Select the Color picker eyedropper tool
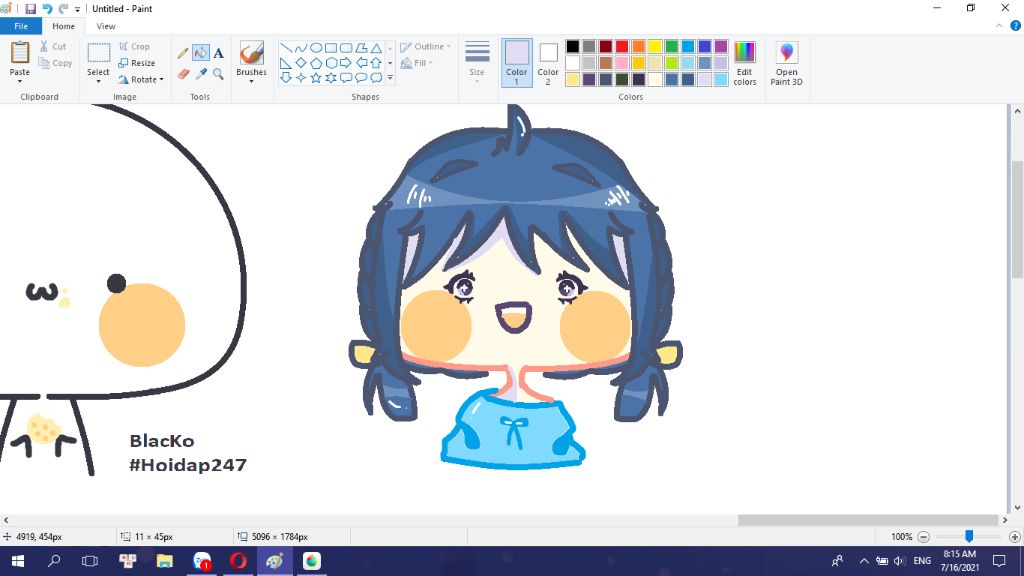Image resolution: width=1024 pixels, height=576 pixels. pos(200,74)
